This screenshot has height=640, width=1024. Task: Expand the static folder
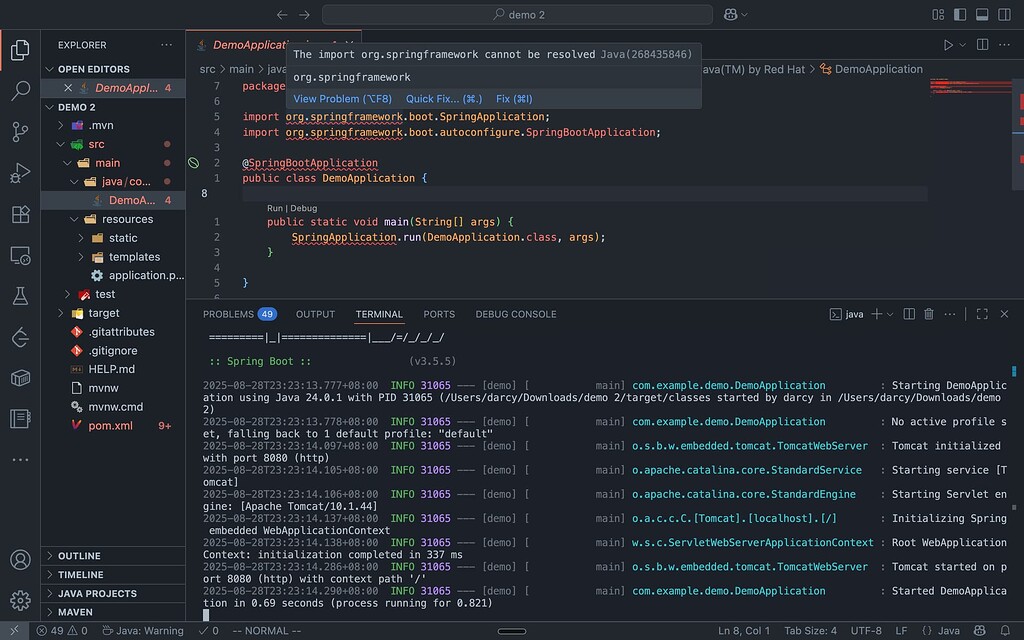[81, 238]
